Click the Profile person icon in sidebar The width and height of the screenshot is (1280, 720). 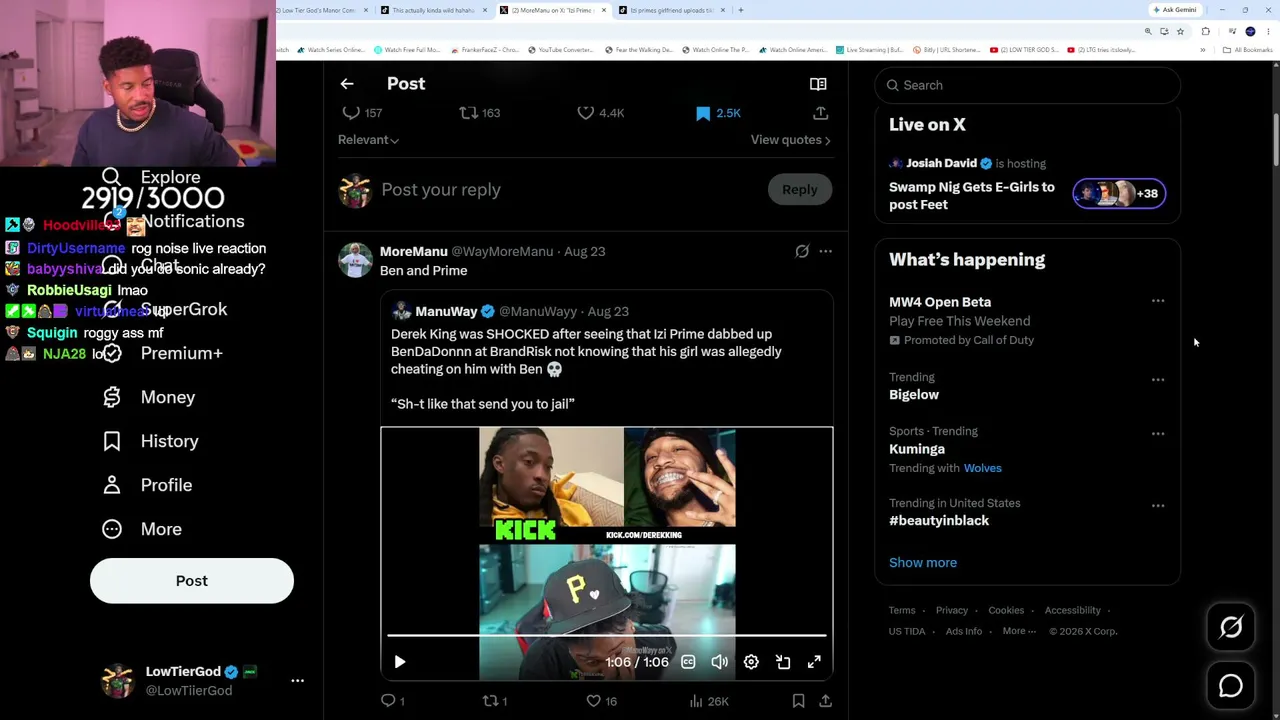(112, 485)
